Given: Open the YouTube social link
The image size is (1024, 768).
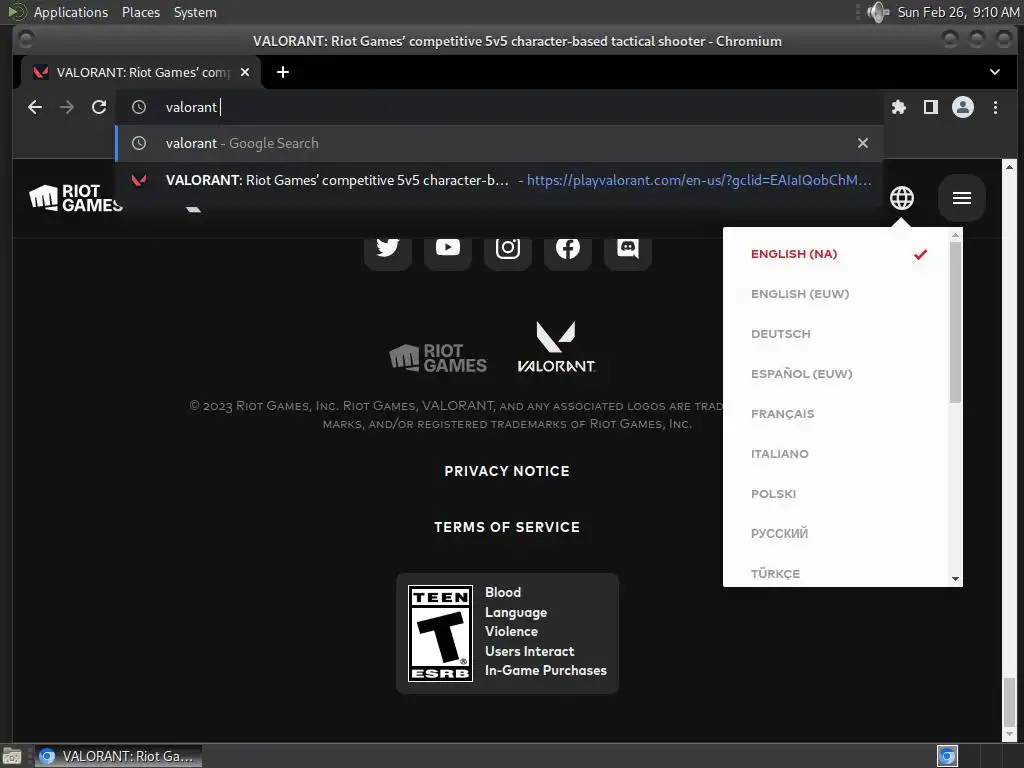Looking at the screenshot, I should pos(448,249).
